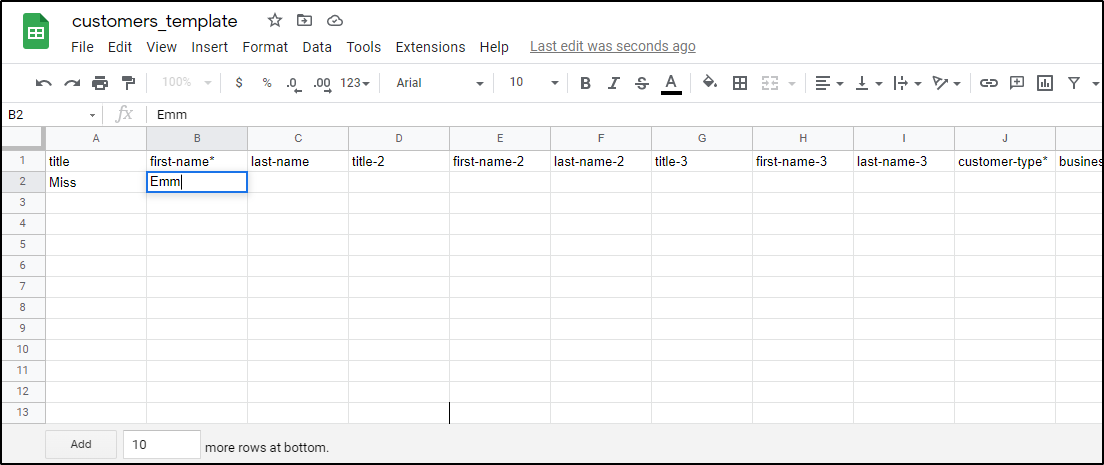Print the spreadsheet using printer icon

(100, 83)
